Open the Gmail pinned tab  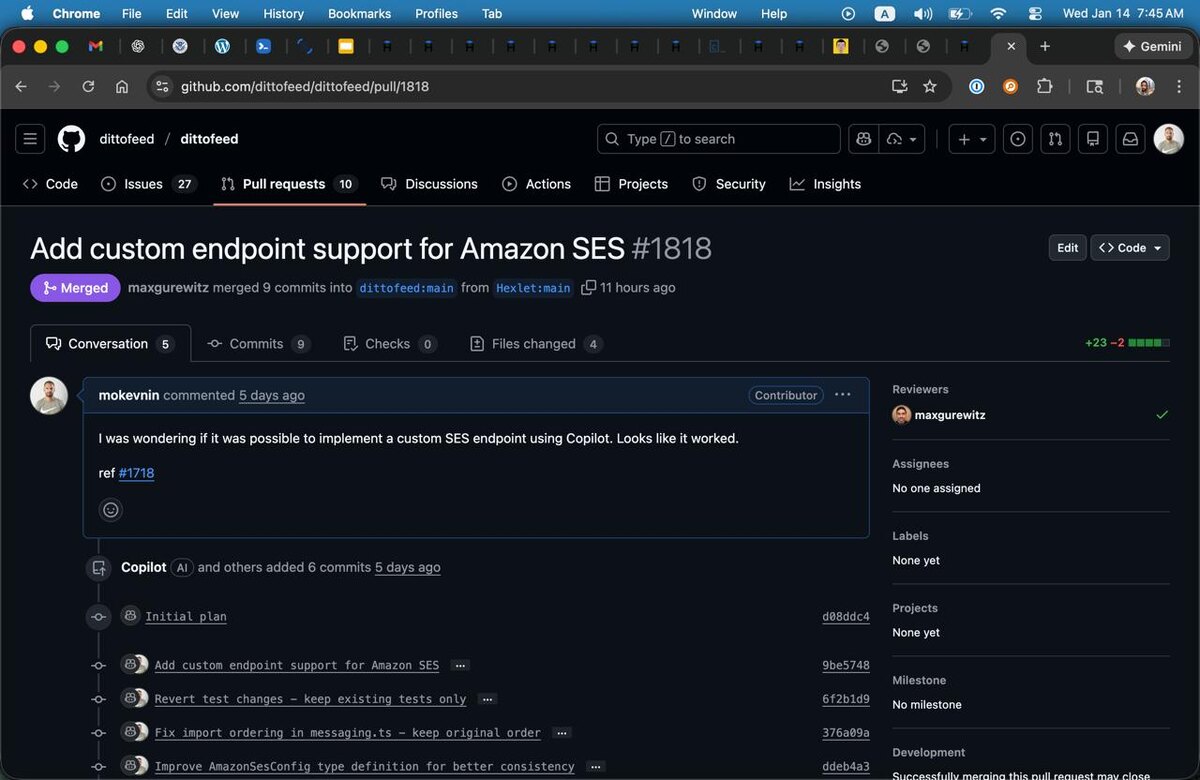coord(96,46)
